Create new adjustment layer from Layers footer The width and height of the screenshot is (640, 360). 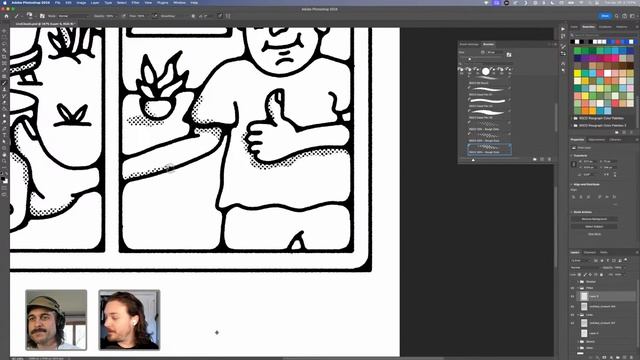tap(611, 358)
